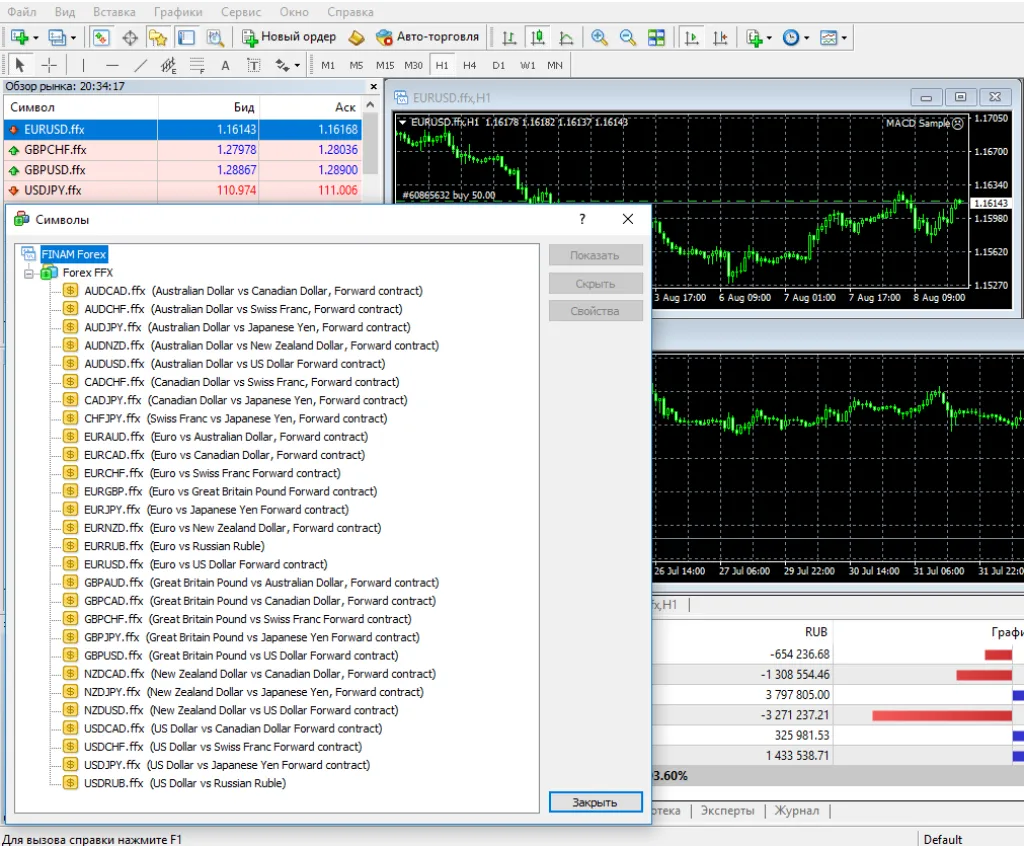This screenshot has height=846, width=1024.
Task: Click the Закрыть button in Символы dialog
Action: point(595,802)
